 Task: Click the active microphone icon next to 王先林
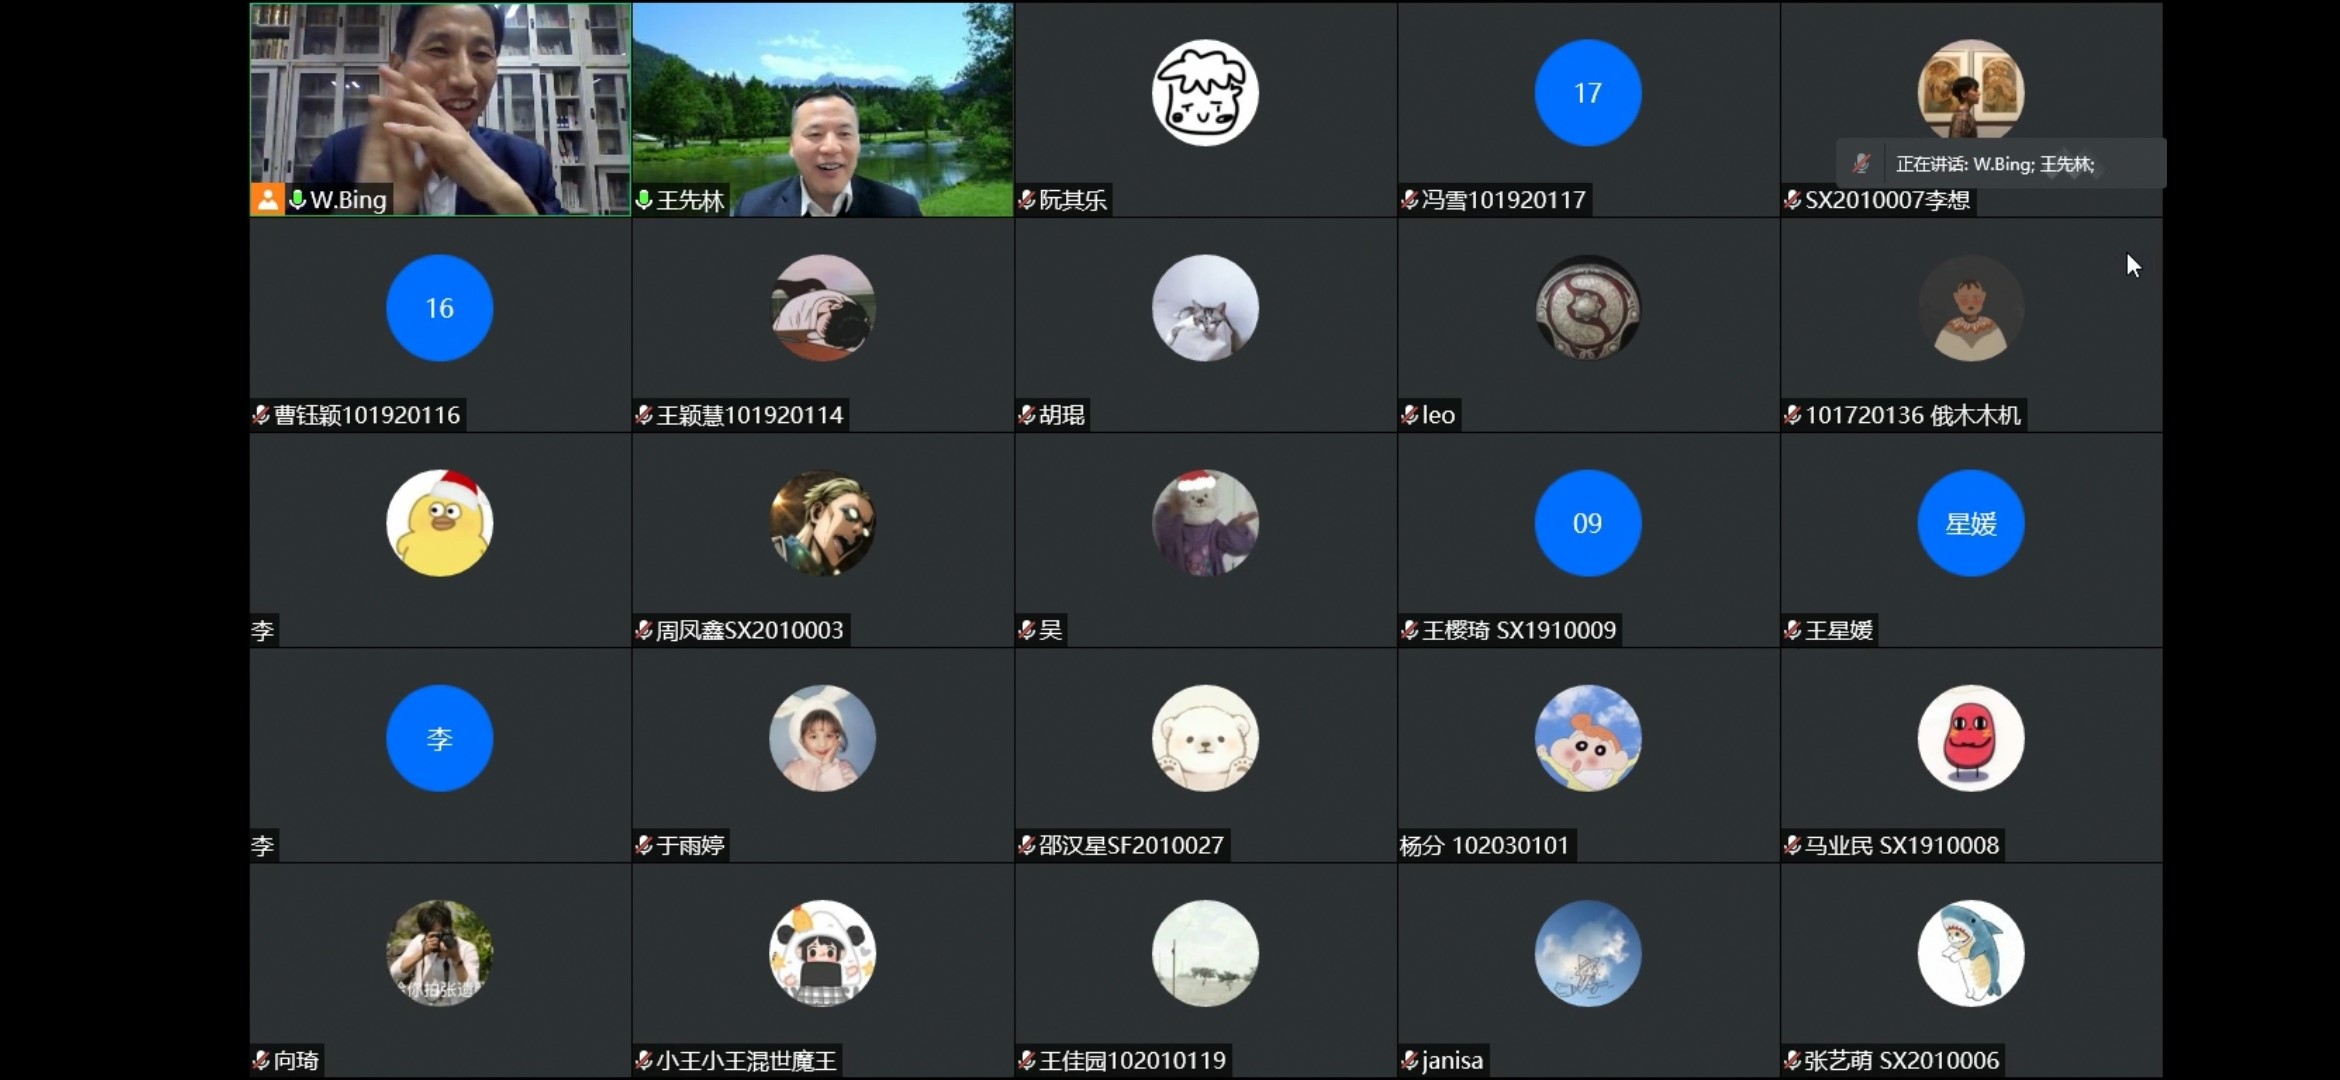[x=644, y=200]
